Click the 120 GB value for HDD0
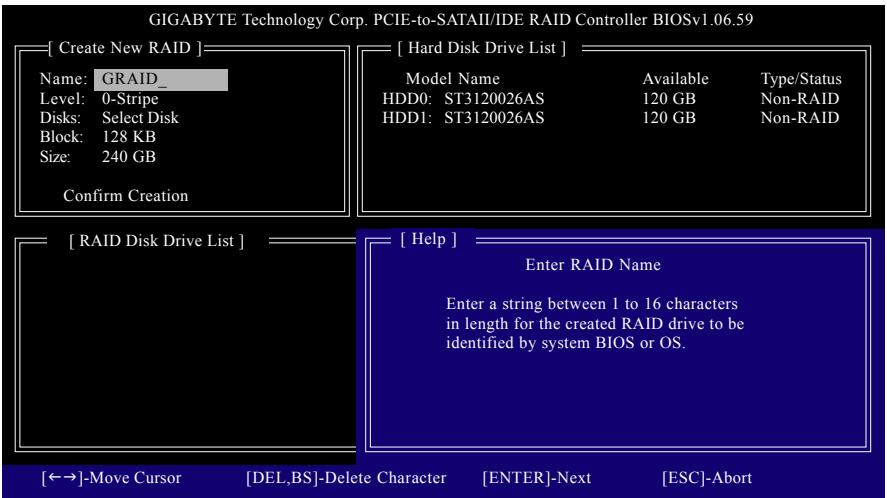887x498 pixels. 669,98
